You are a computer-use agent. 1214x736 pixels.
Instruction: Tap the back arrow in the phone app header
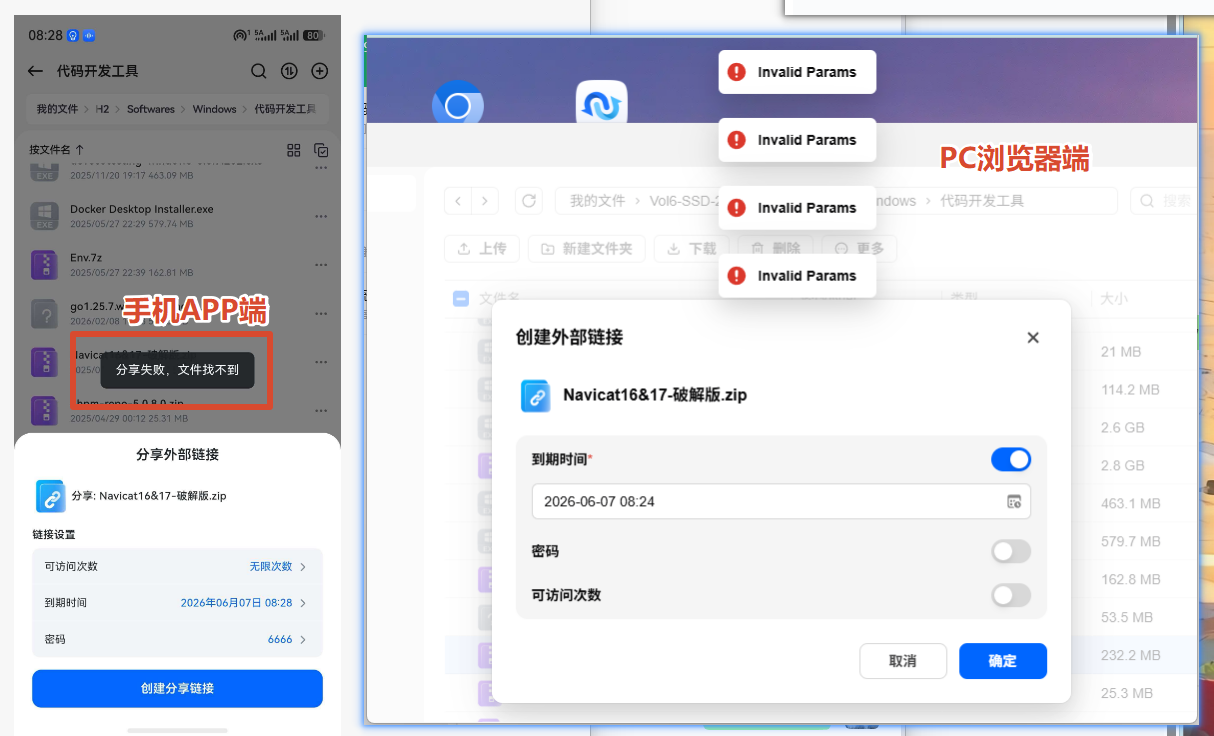(35, 71)
